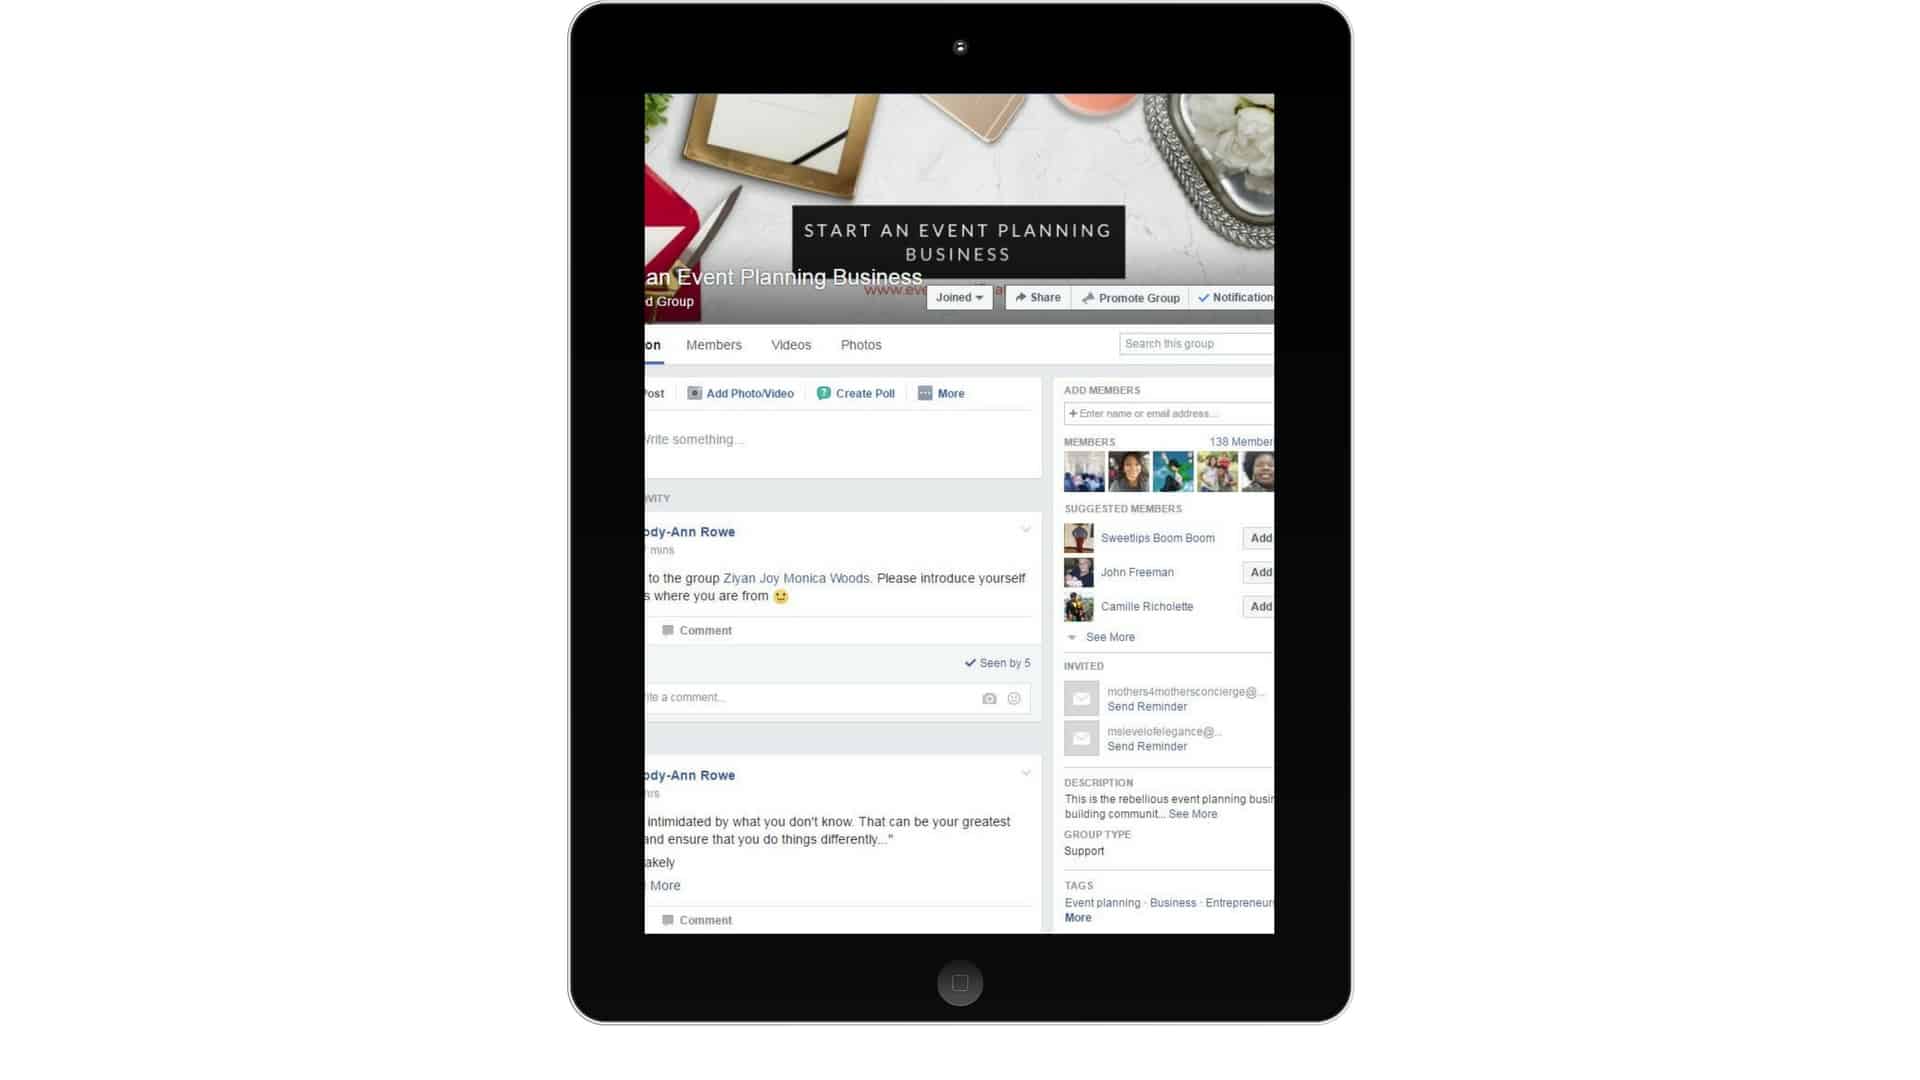
Task: Toggle the Joined membership dropdown
Action: pos(957,297)
